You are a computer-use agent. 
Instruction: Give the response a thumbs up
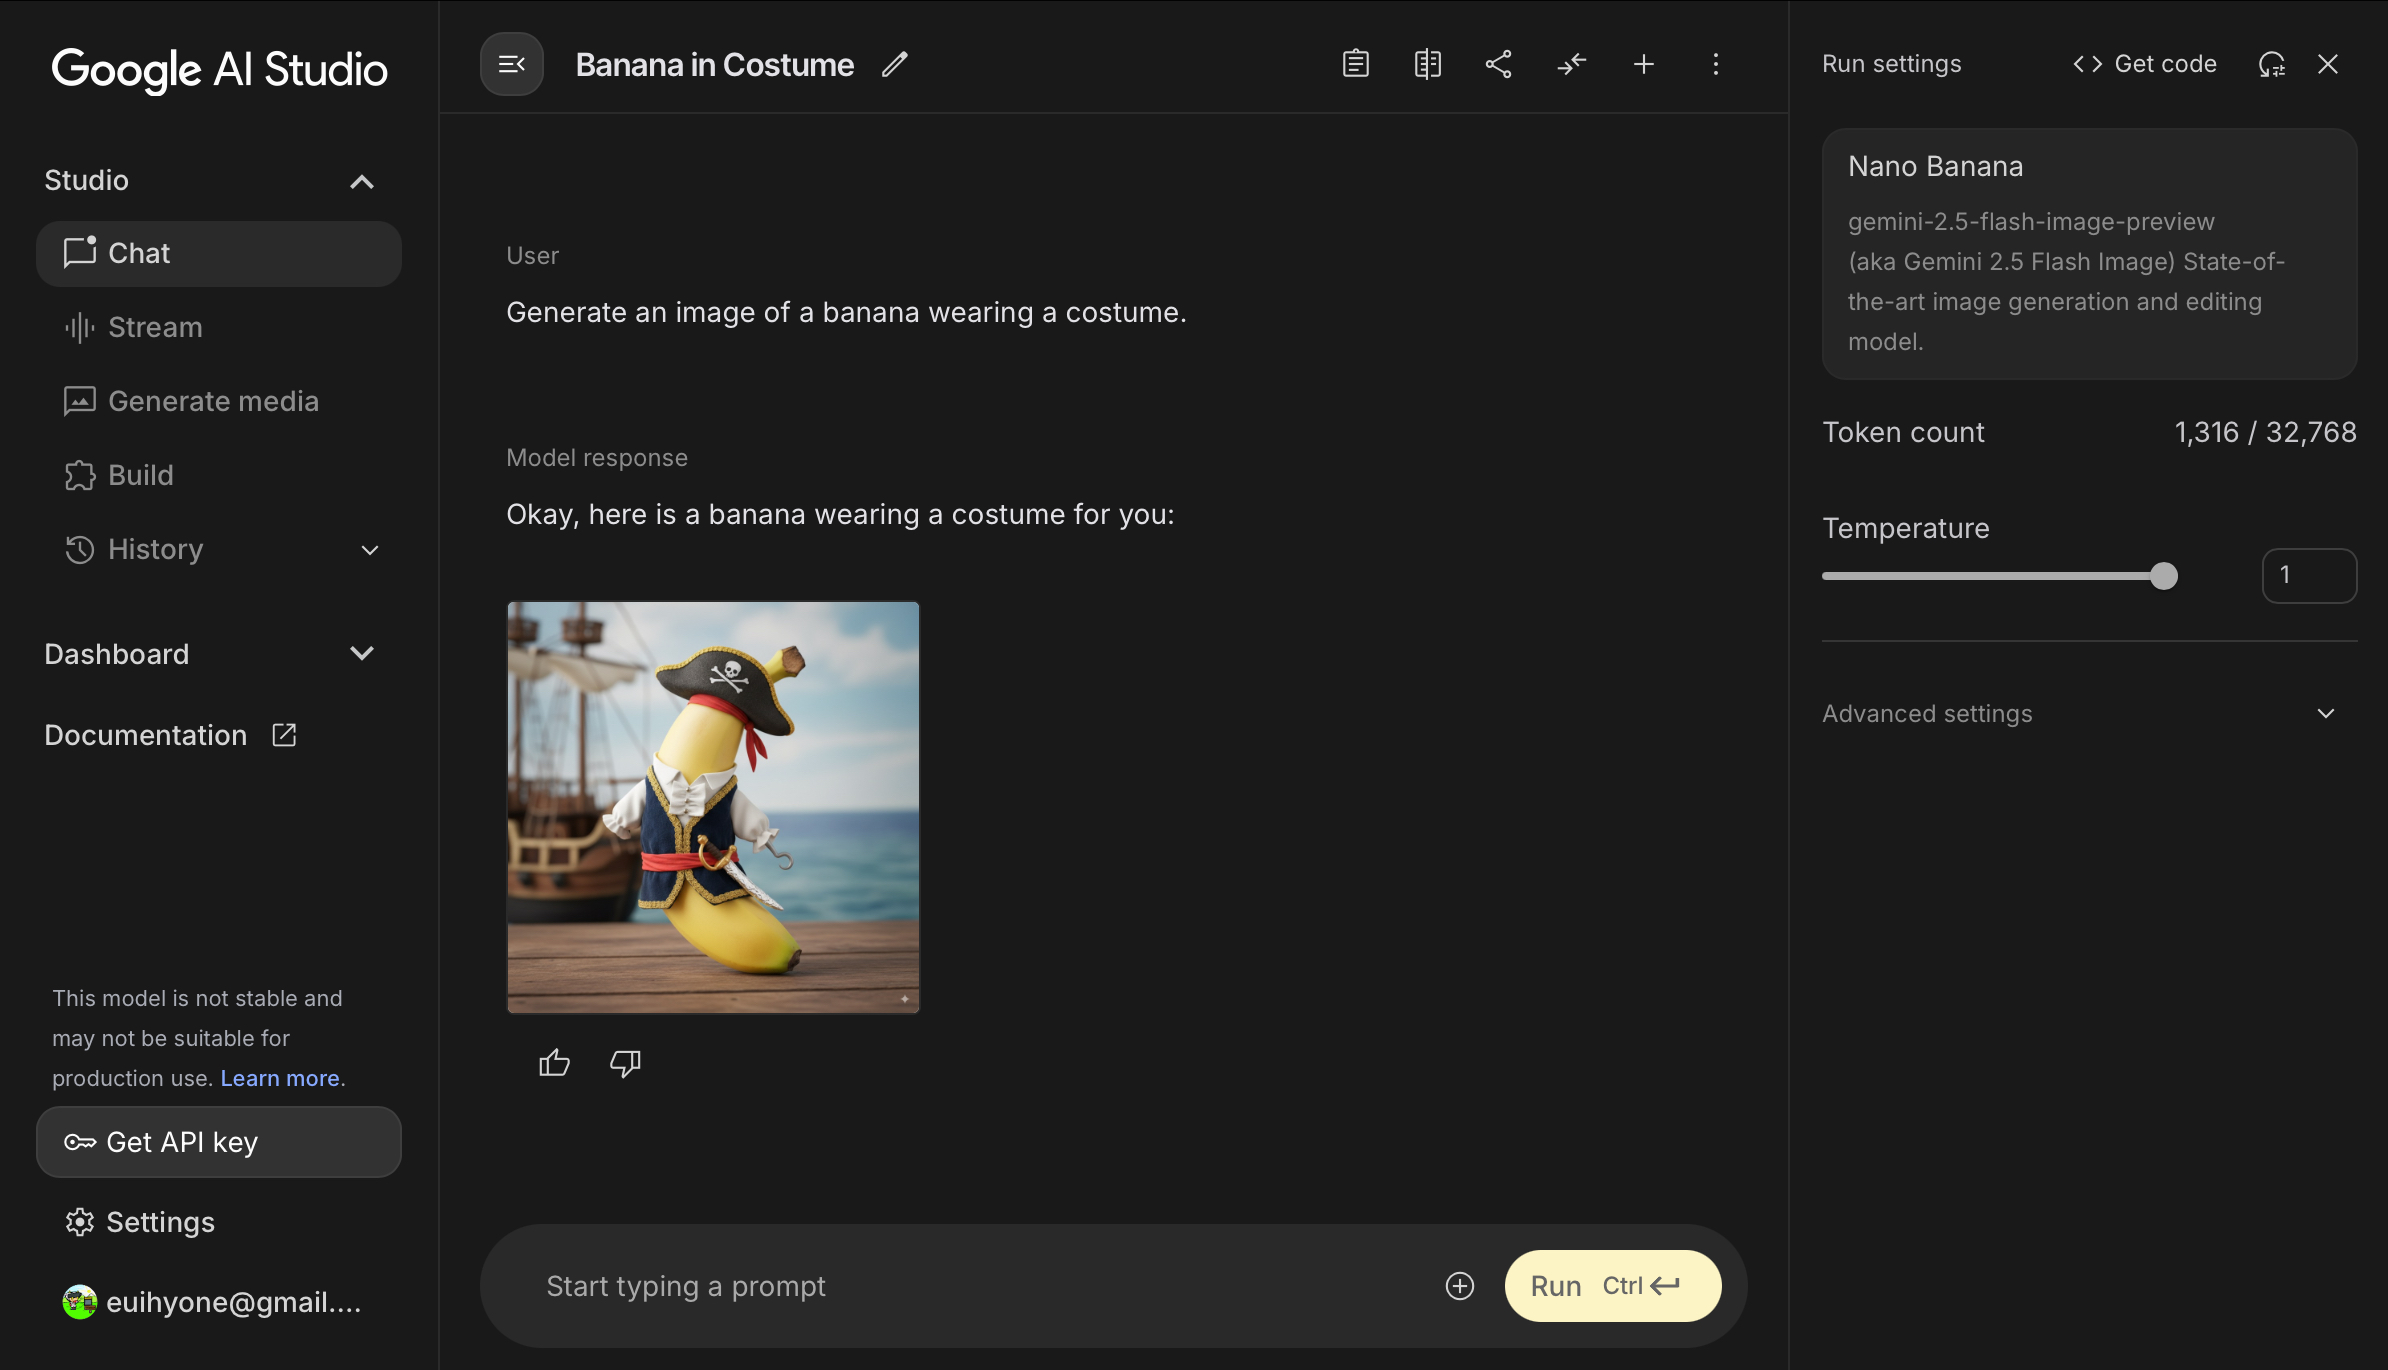(554, 1062)
